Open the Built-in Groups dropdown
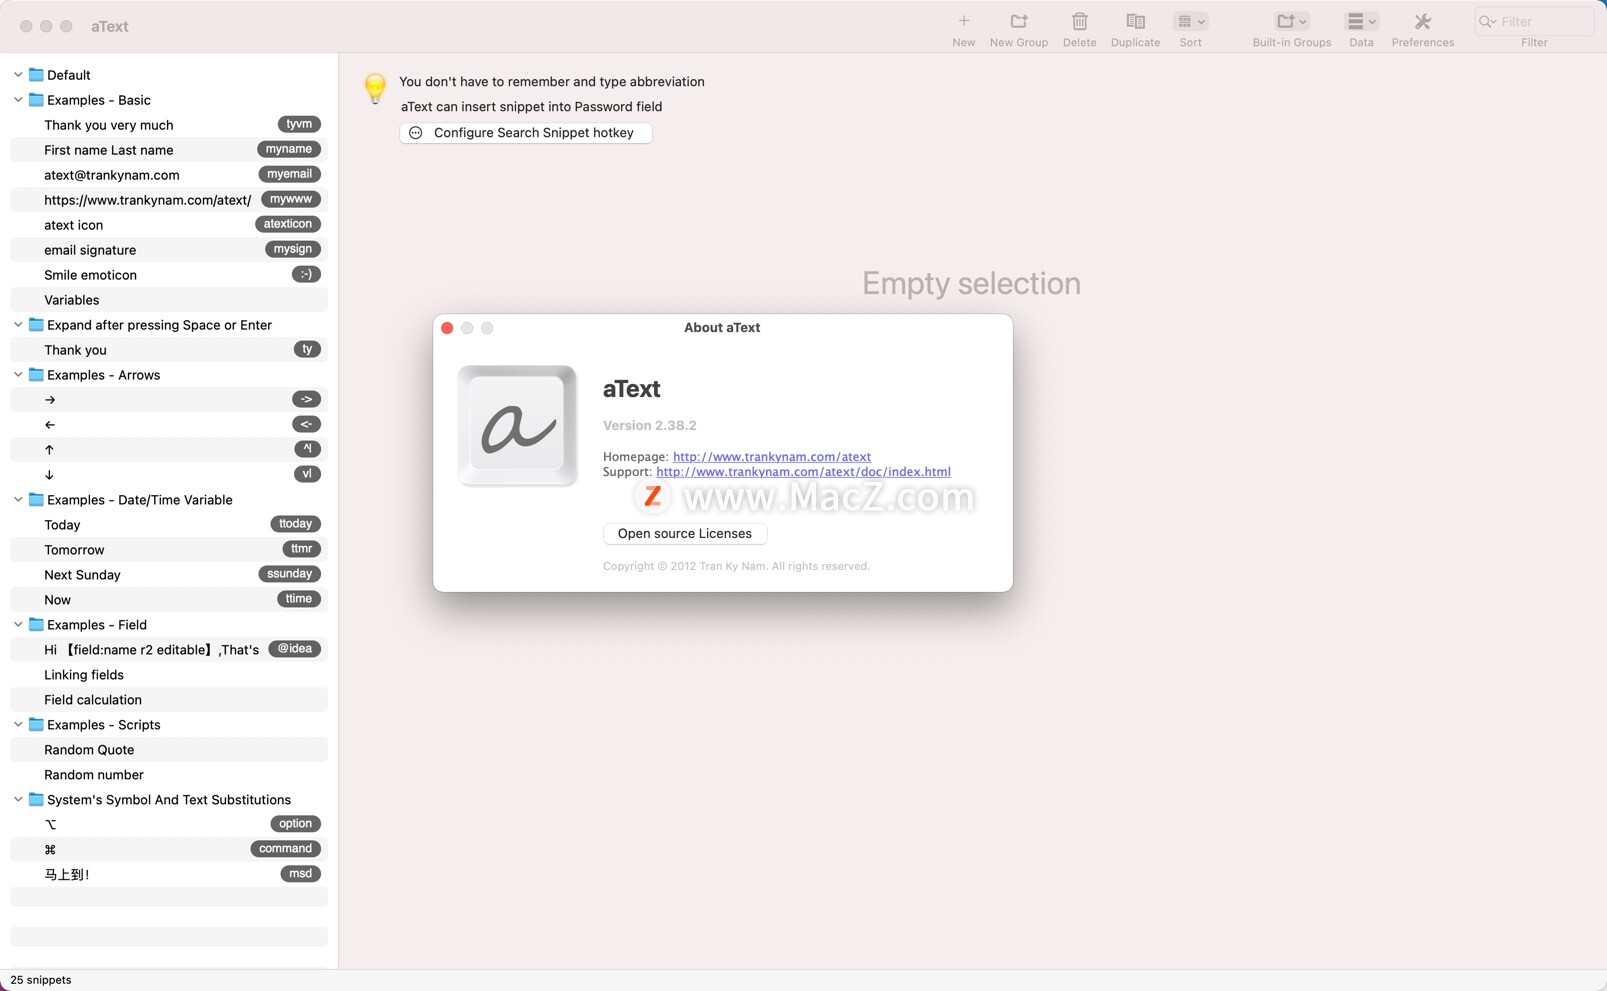 pos(1292,21)
